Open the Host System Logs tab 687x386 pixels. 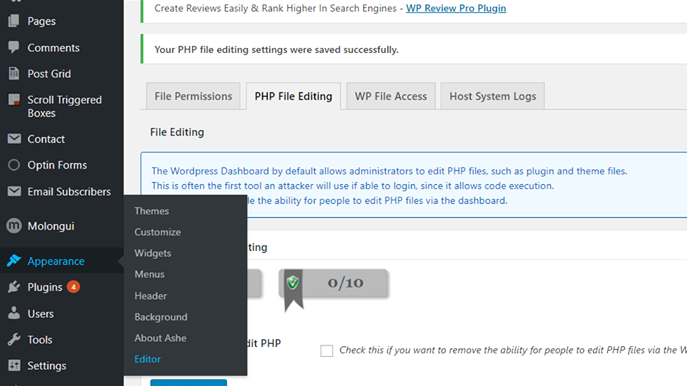pos(492,96)
